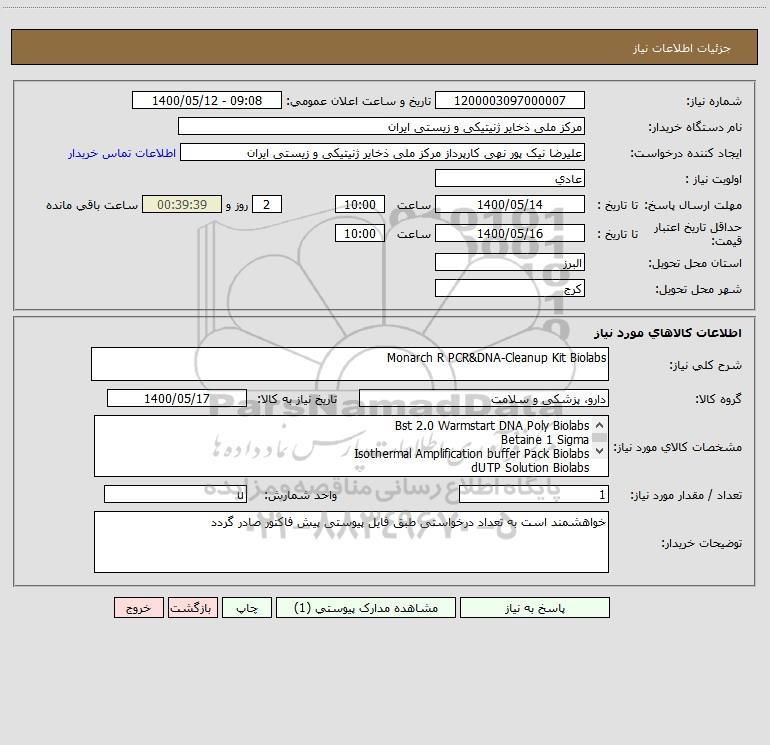Click need date field 1400/05/17
The image size is (770, 745).
pos(177,398)
